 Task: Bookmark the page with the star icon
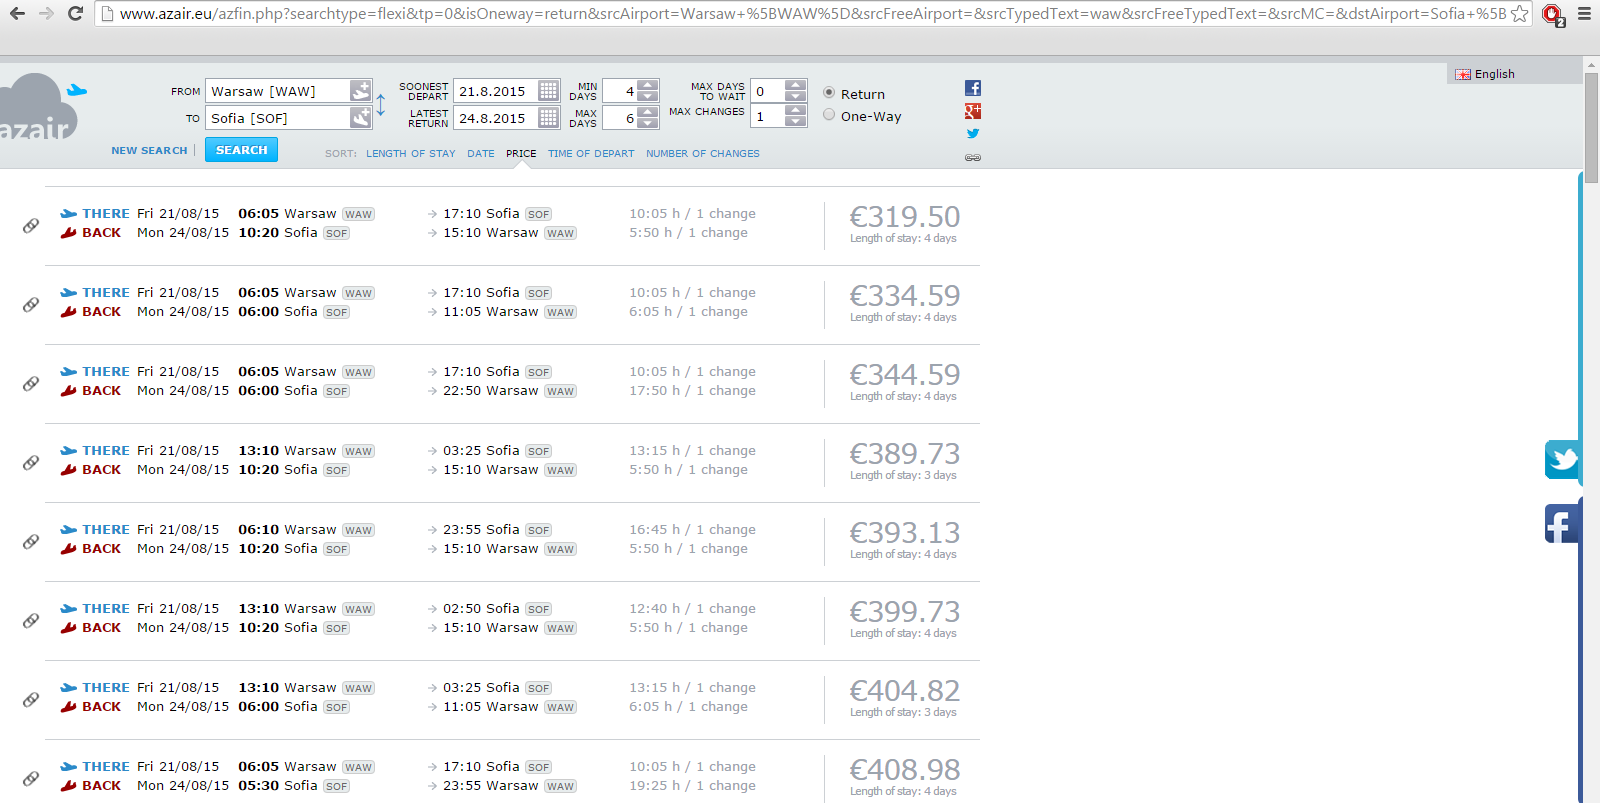click(1519, 14)
